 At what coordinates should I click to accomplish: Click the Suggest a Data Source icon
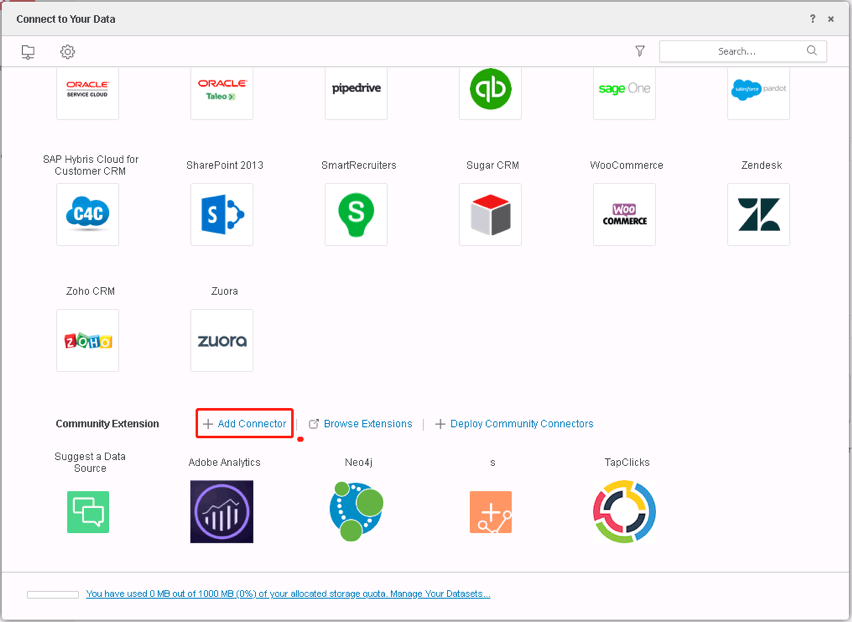(x=88, y=511)
